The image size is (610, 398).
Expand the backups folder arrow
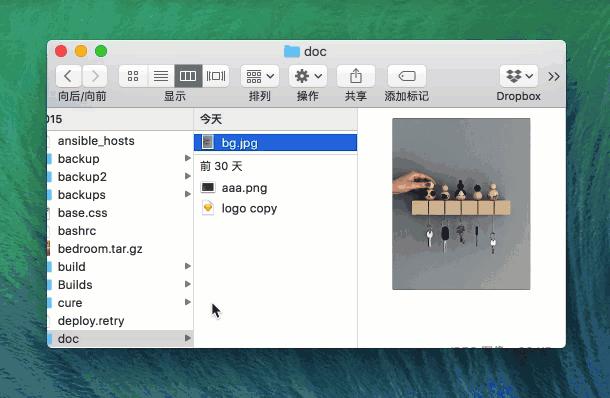point(188,194)
